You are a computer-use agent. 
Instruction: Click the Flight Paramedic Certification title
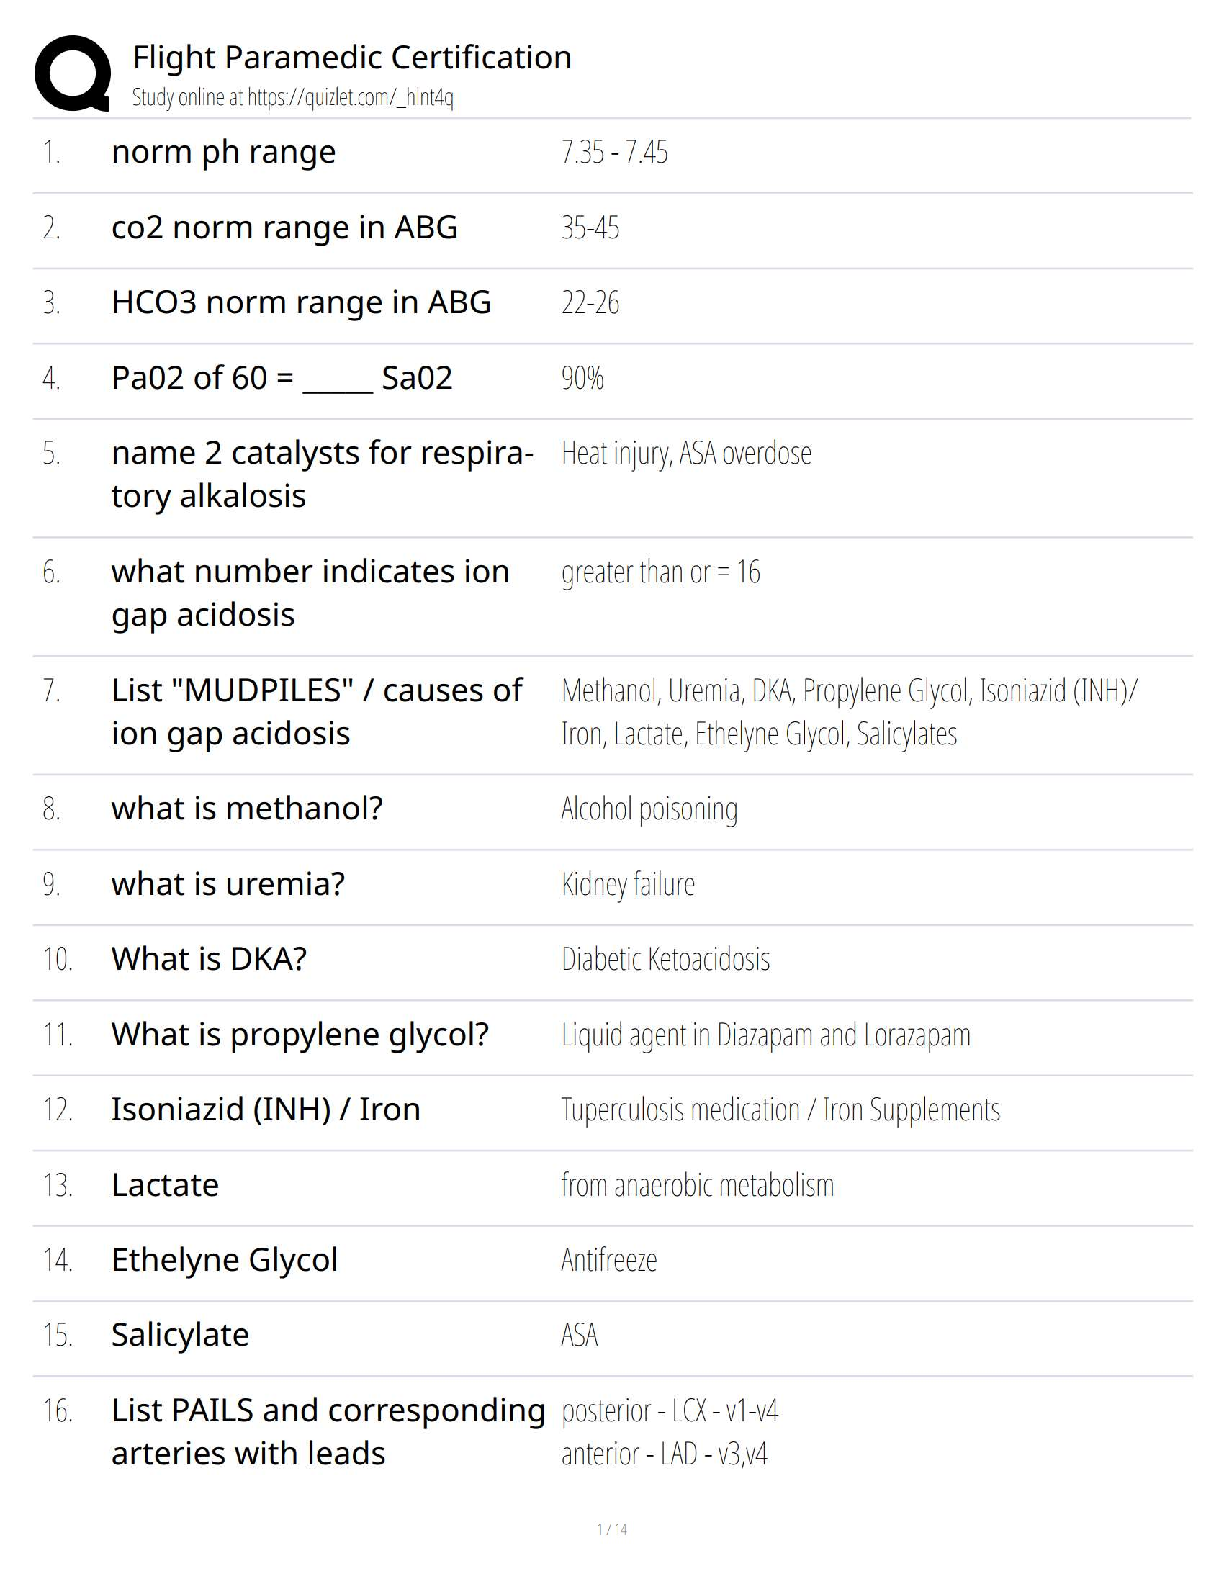pyautogui.click(x=351, y=57)
